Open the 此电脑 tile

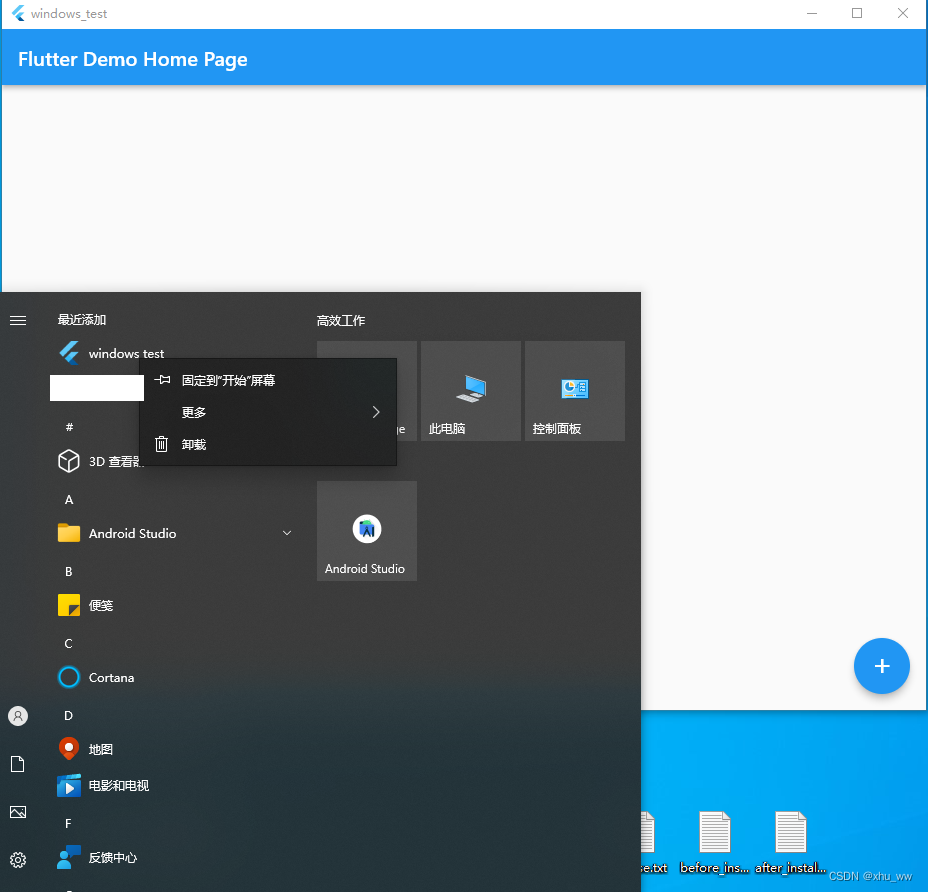(470, 390)
